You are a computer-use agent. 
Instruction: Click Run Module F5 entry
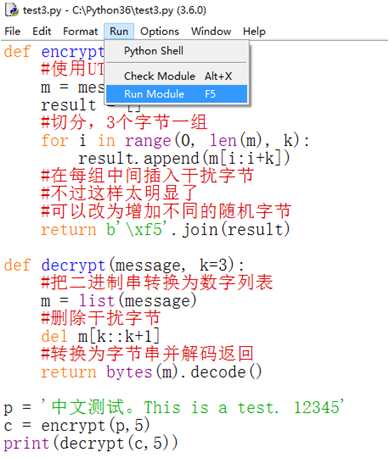[177, 94]
